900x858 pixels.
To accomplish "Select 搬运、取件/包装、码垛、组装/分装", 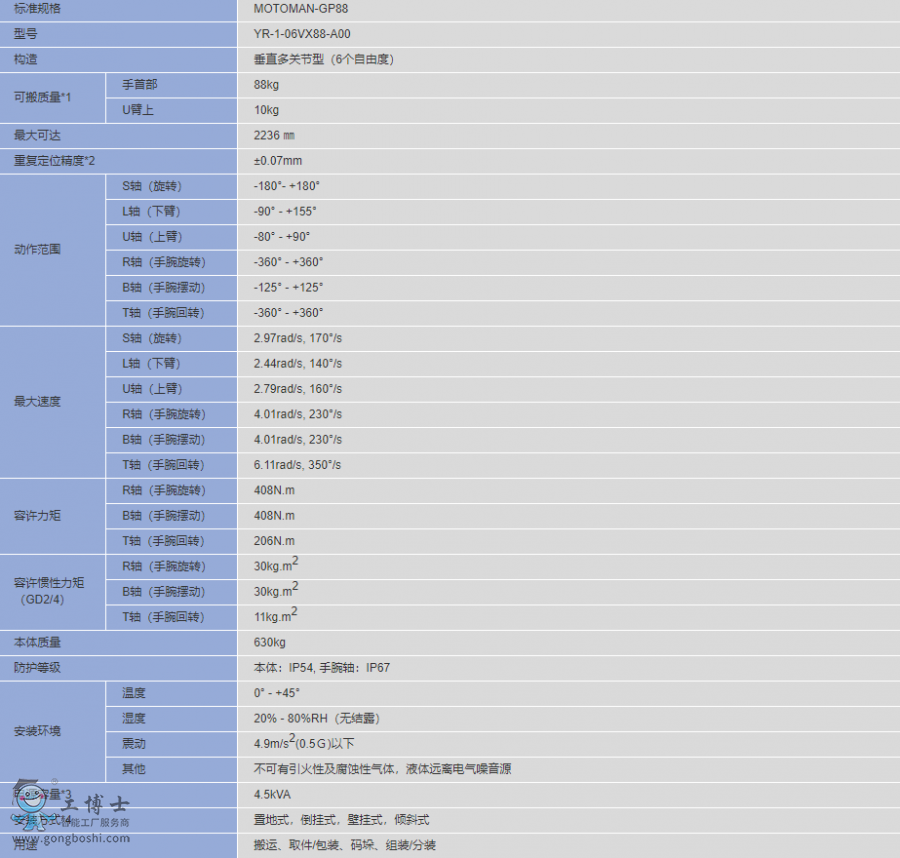I will 345,845.
